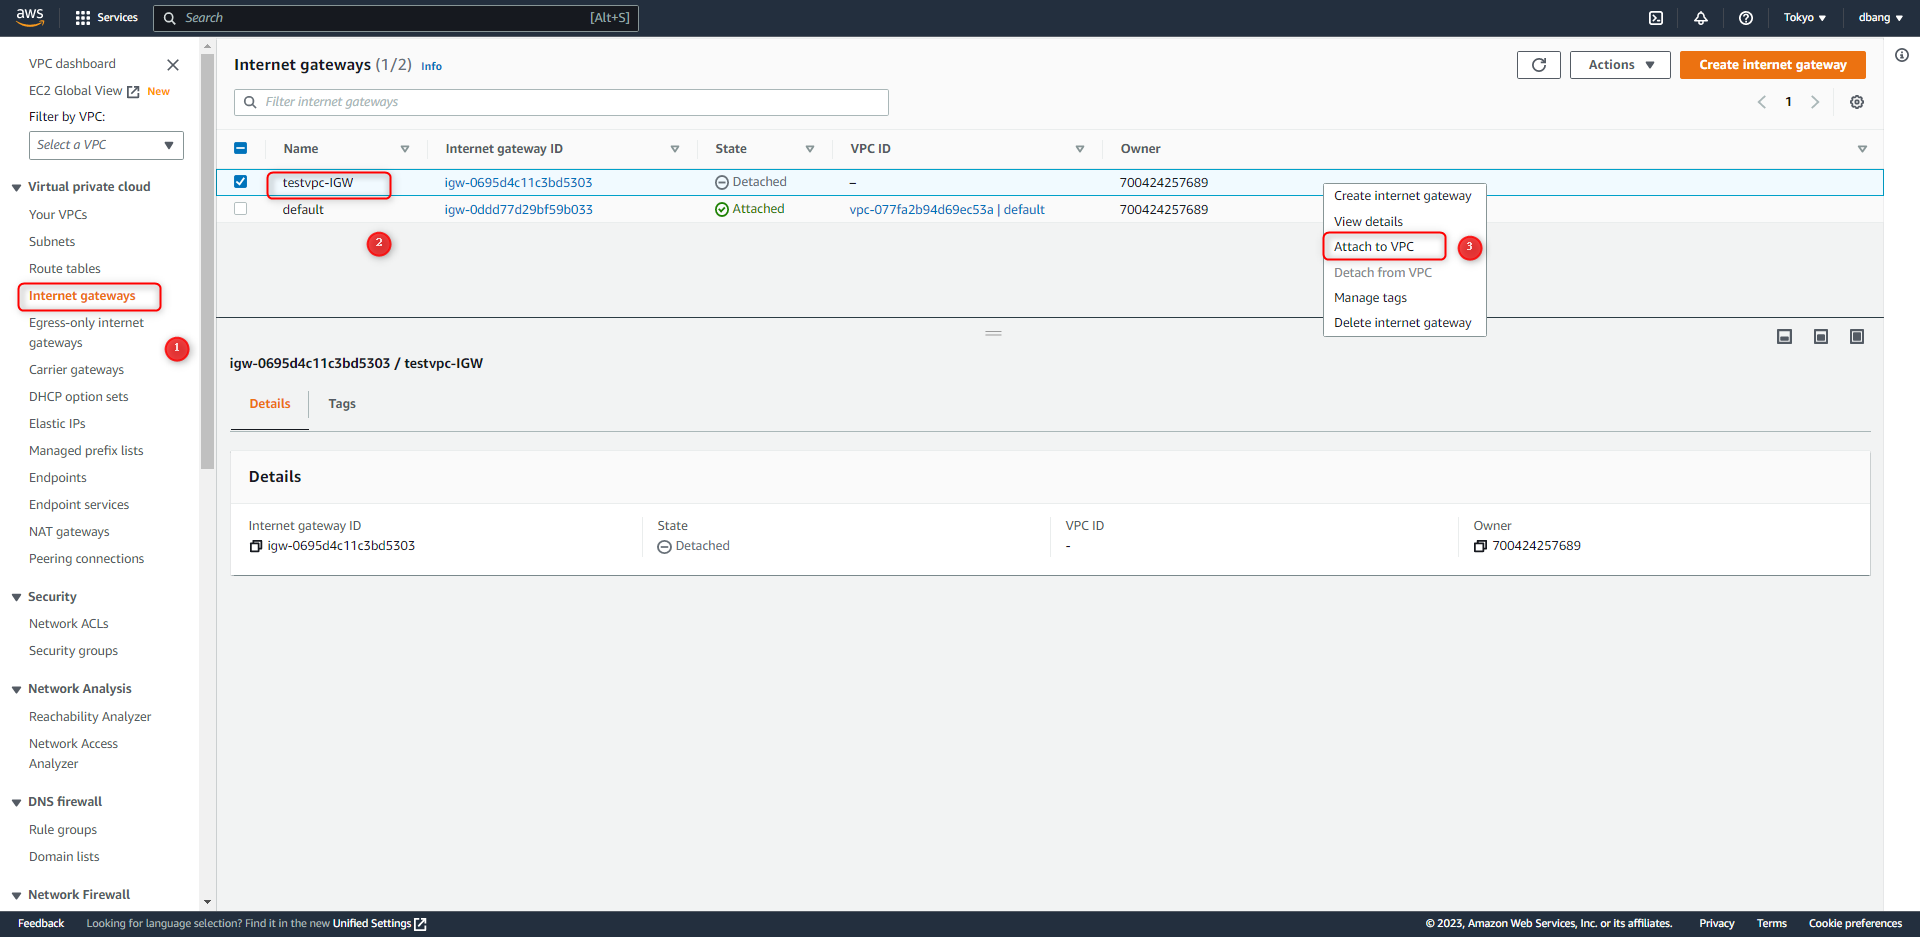Image resolution: width=1920 pixels, height=937 pixels.
Task: Go to previous page of gateways
Action: pyautogui.click(x=1762, y=102)
